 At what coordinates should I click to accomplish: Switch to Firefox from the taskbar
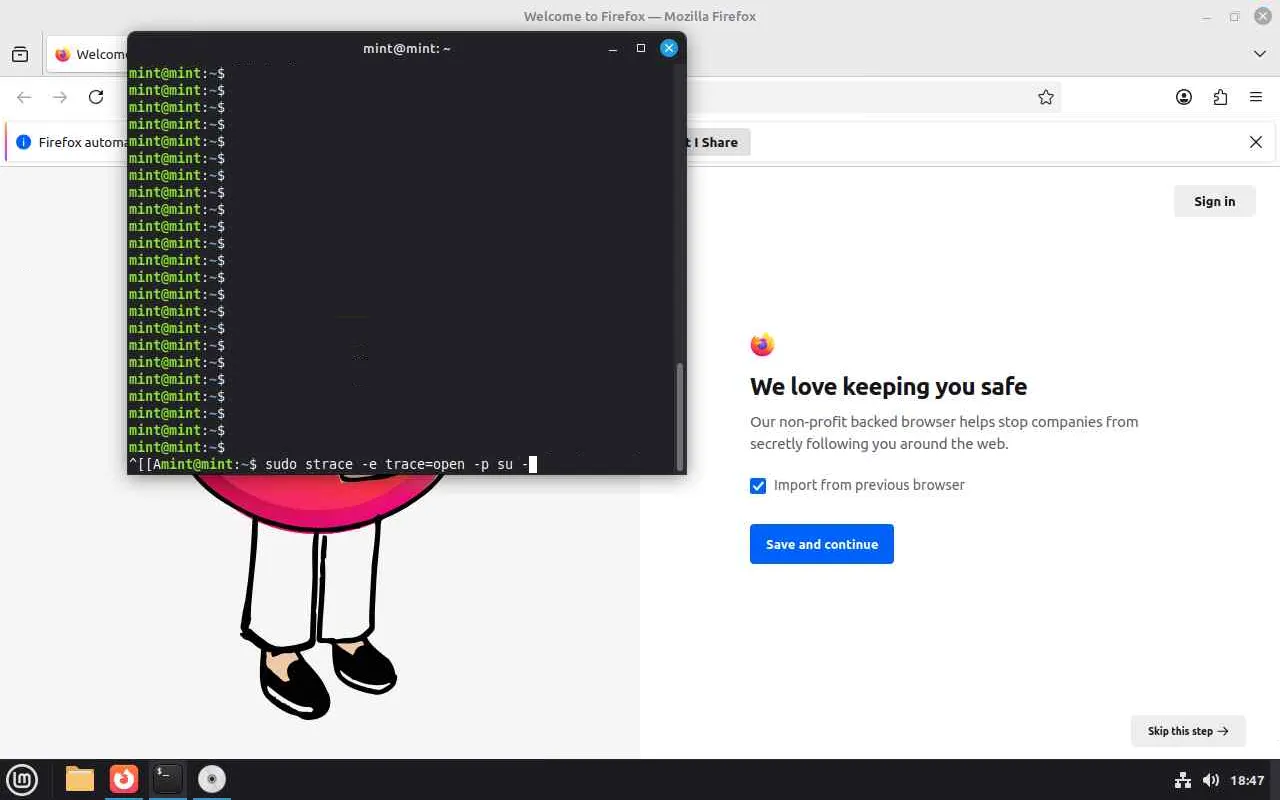(124, 779)
